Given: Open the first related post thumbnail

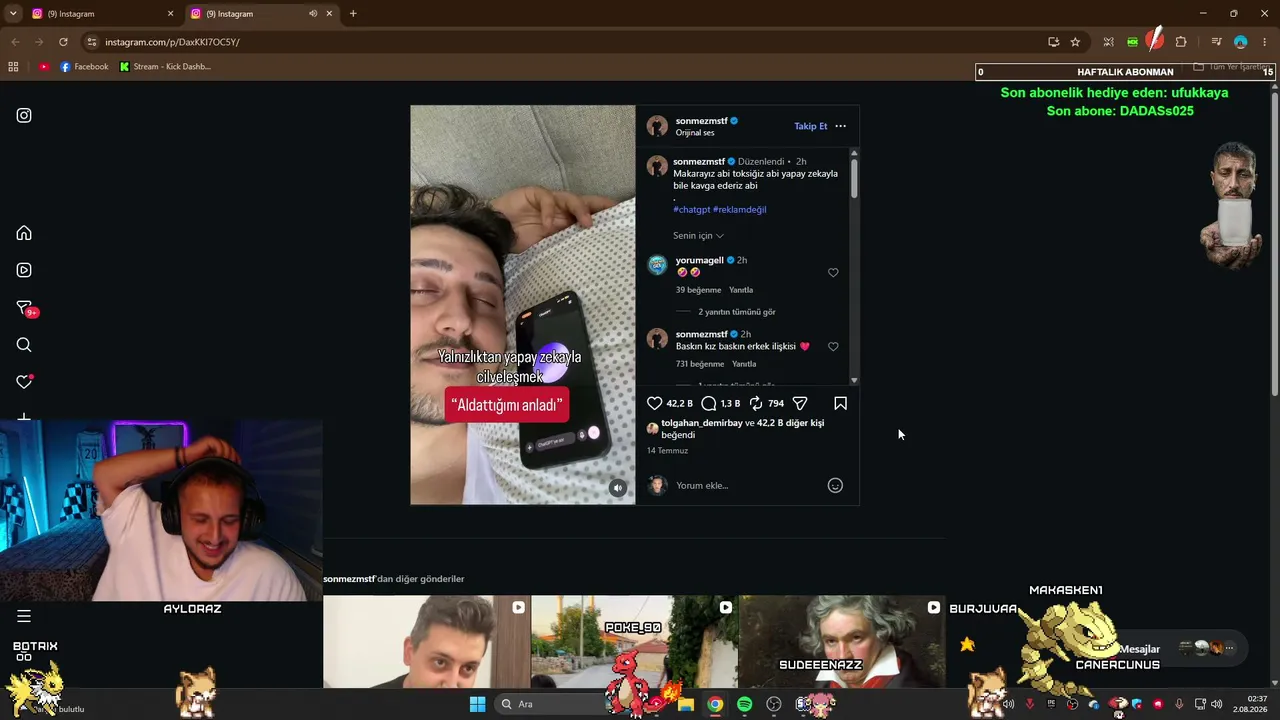Looking at the screenshot, I should 427,642.
